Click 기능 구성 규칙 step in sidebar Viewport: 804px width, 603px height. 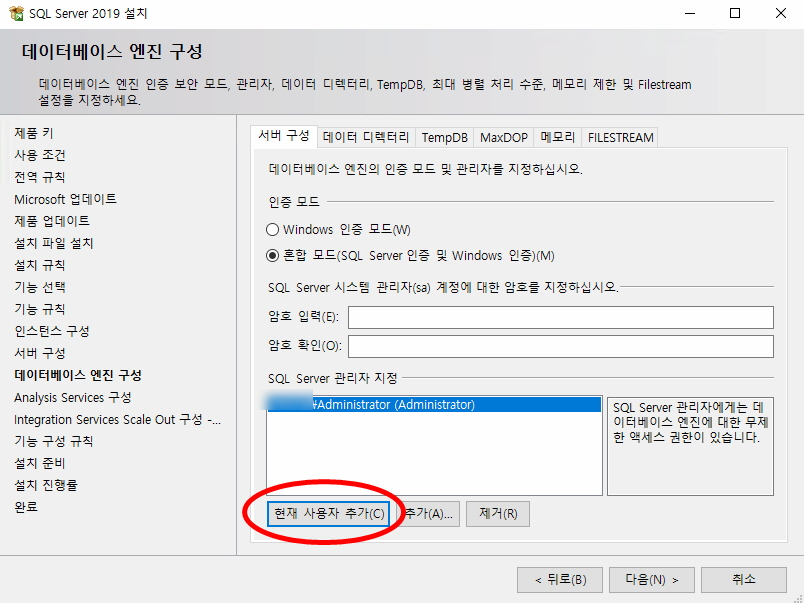54,441
